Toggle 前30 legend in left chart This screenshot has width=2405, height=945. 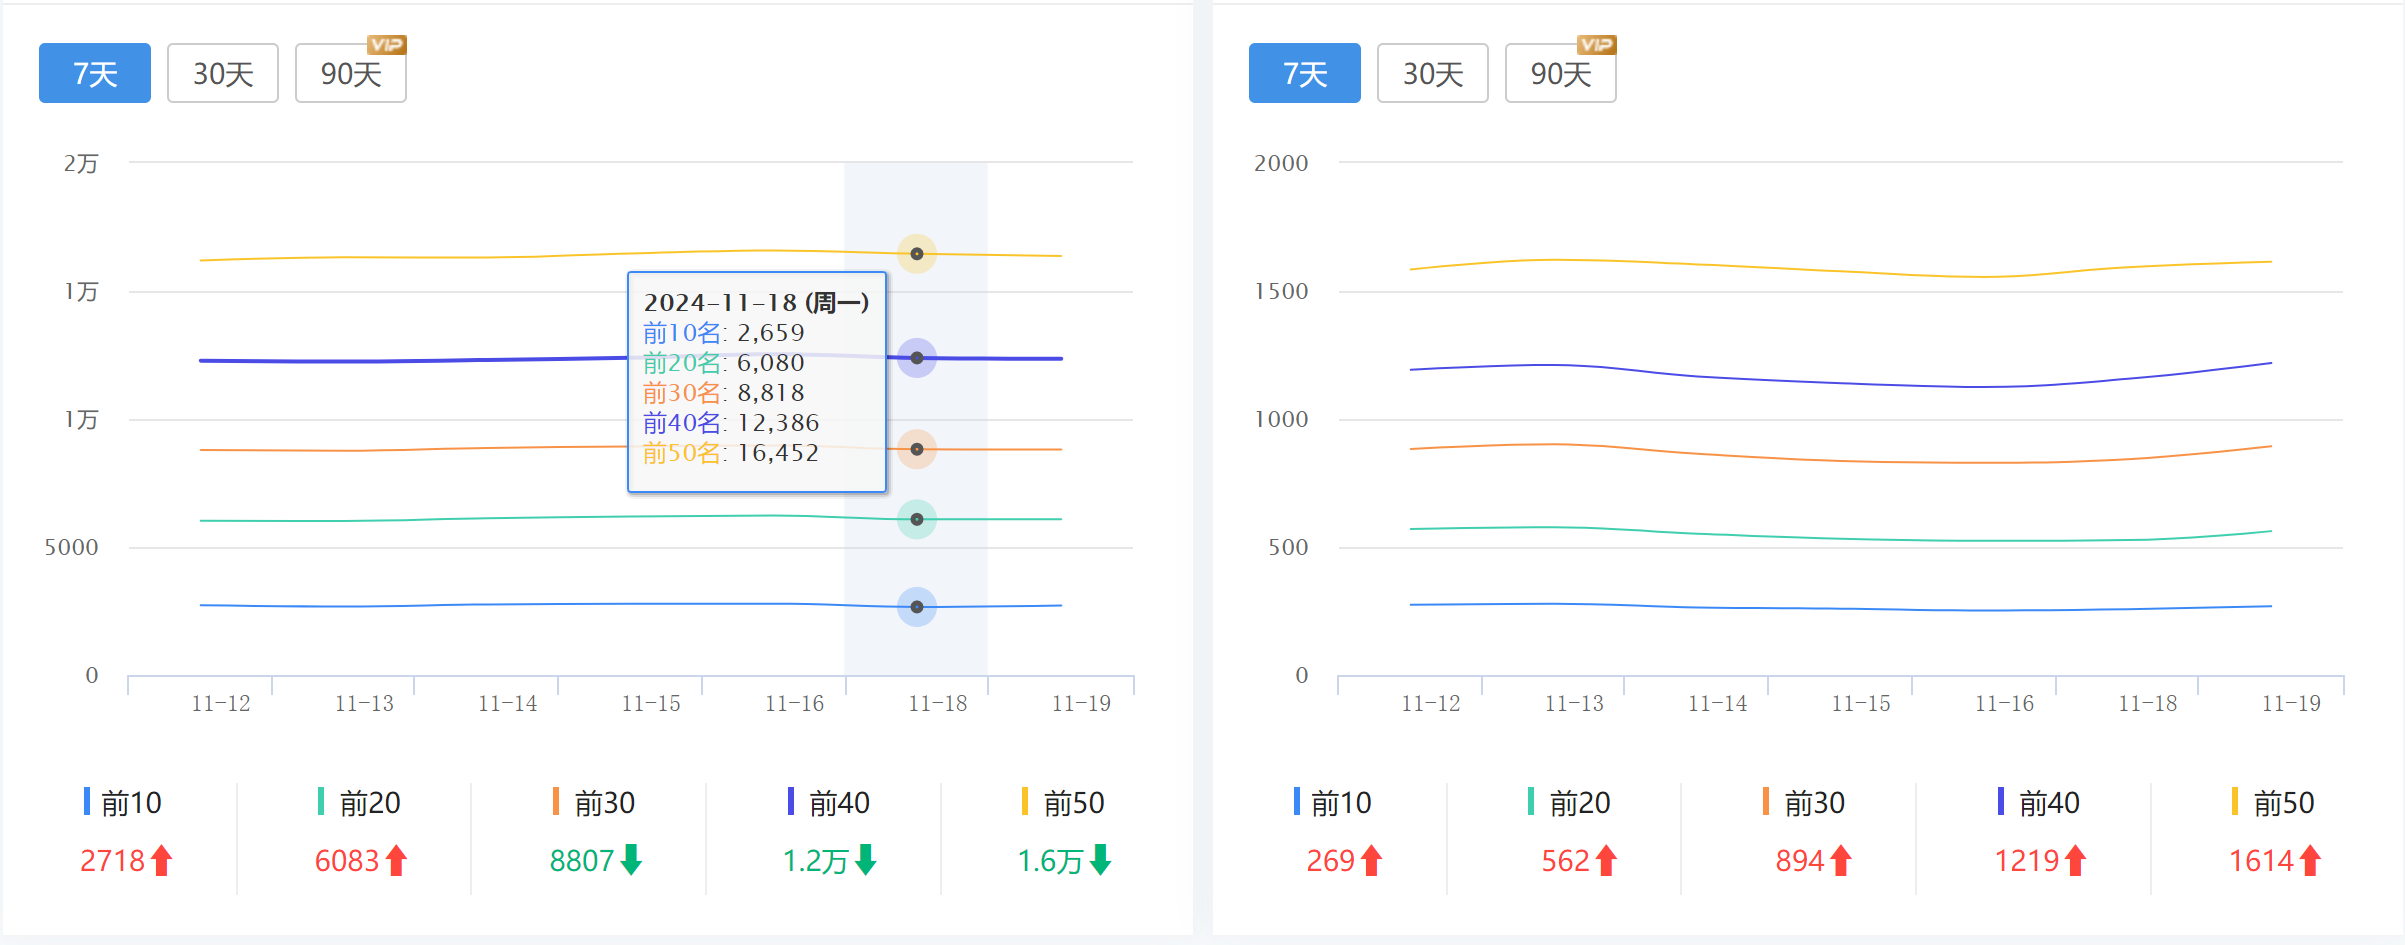point(594,802)
